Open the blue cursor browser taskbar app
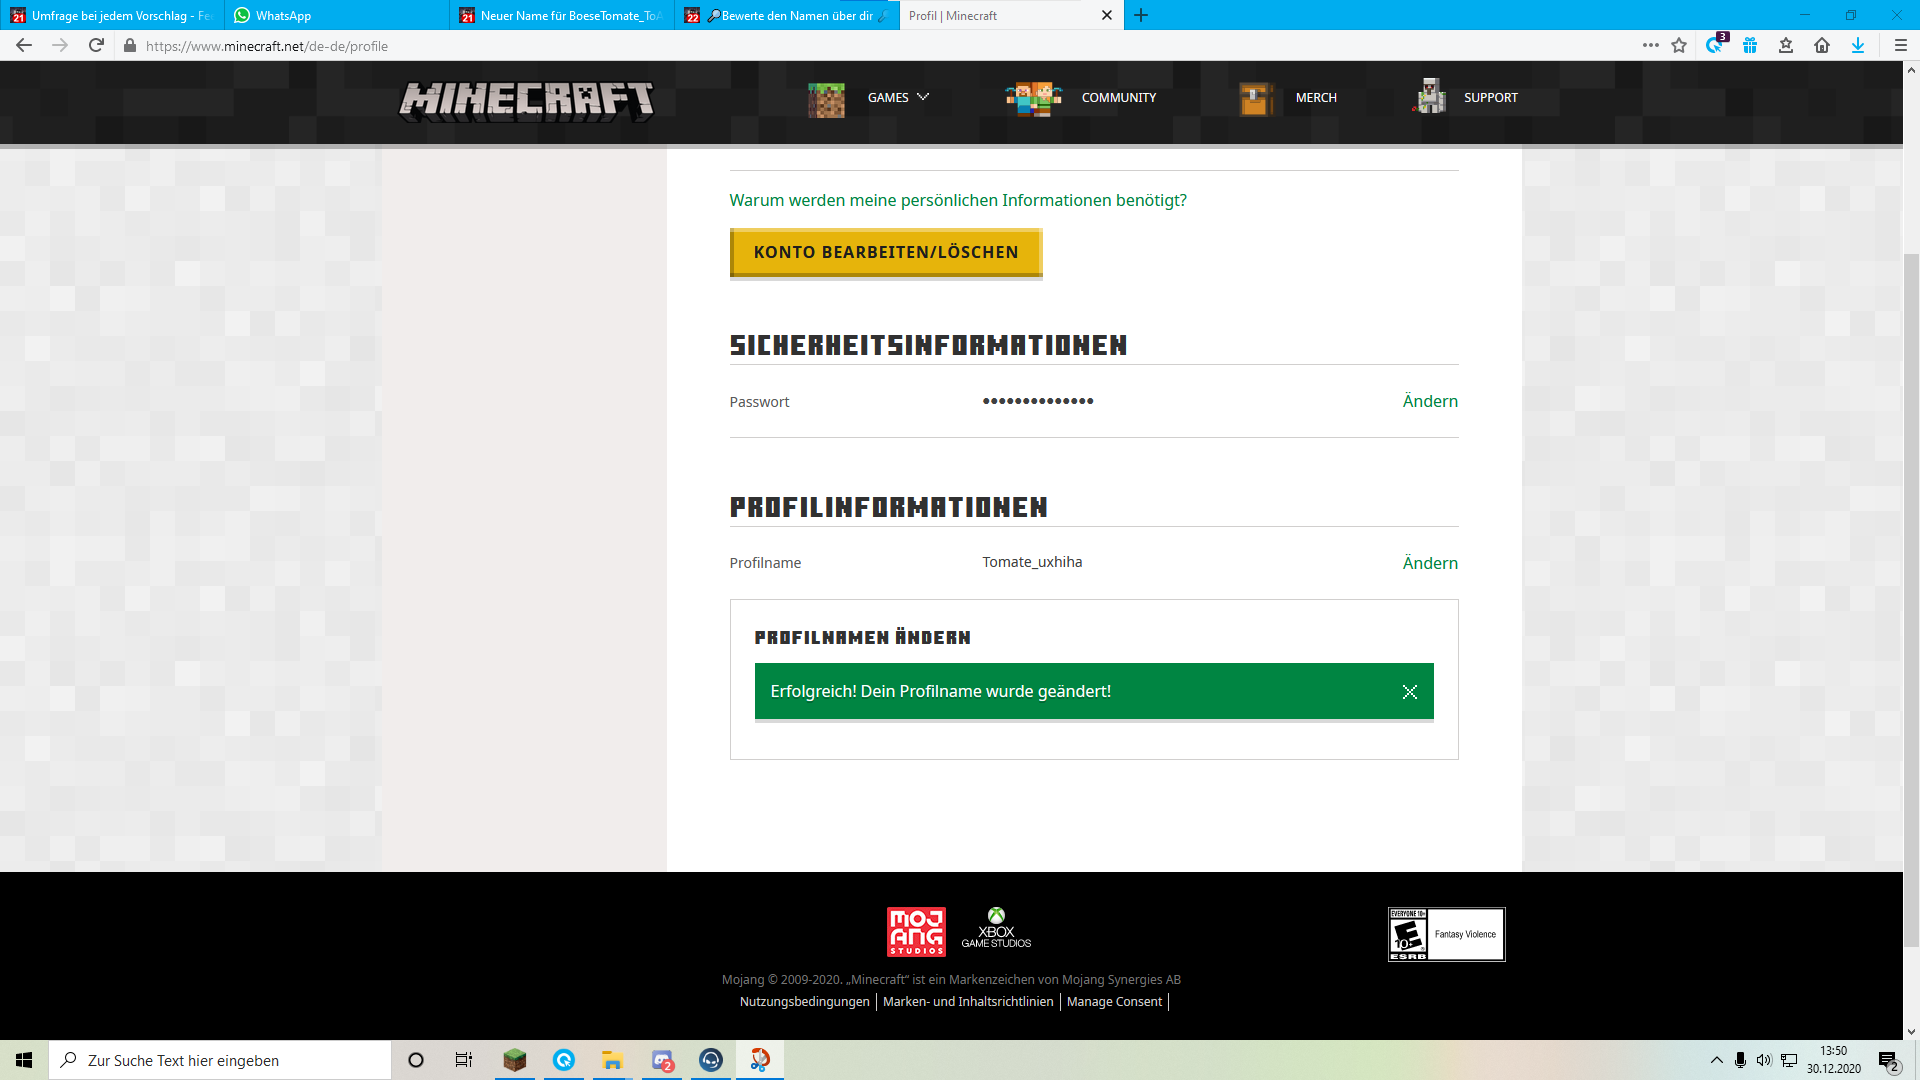Screen dimensions: 1920x1080 pyautogui.click(x=564, y=1060)
